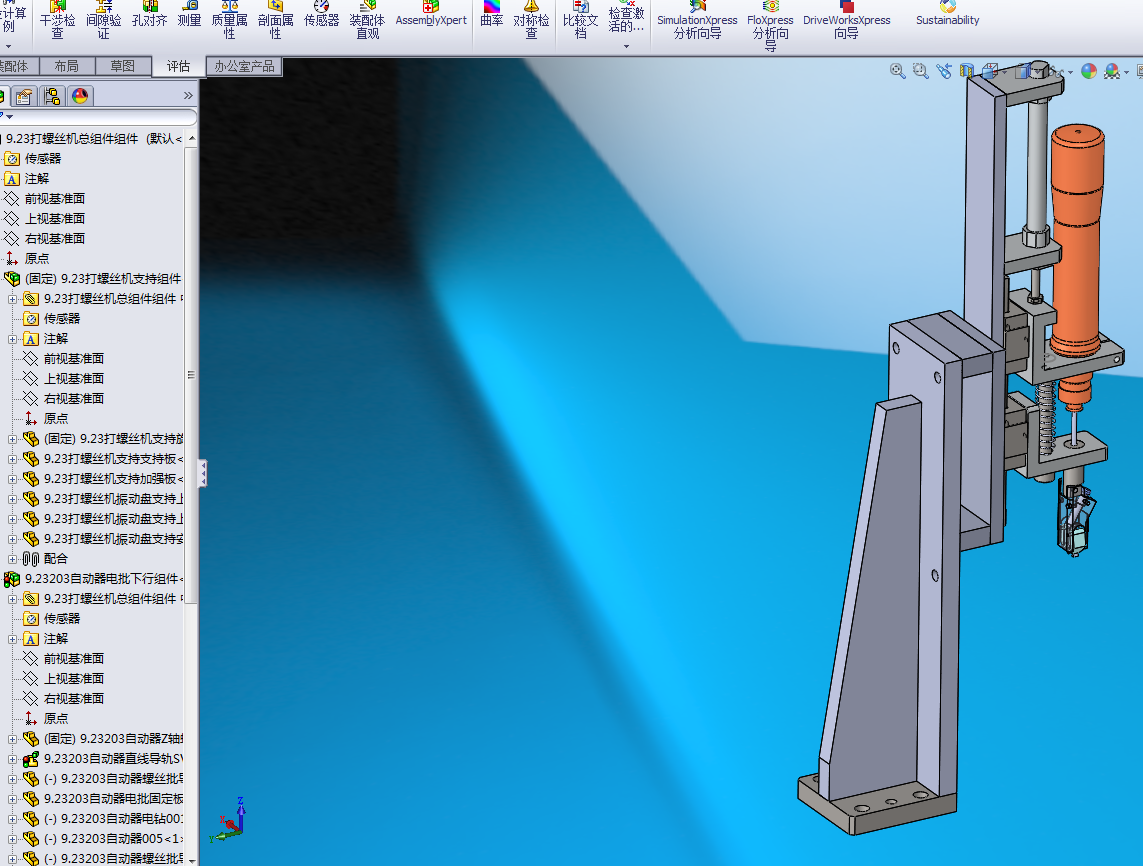The width and height of the screenshot is (1143, 866).
Task: Click the panel collapse handle on left edge
Action: tap(203, 473)
